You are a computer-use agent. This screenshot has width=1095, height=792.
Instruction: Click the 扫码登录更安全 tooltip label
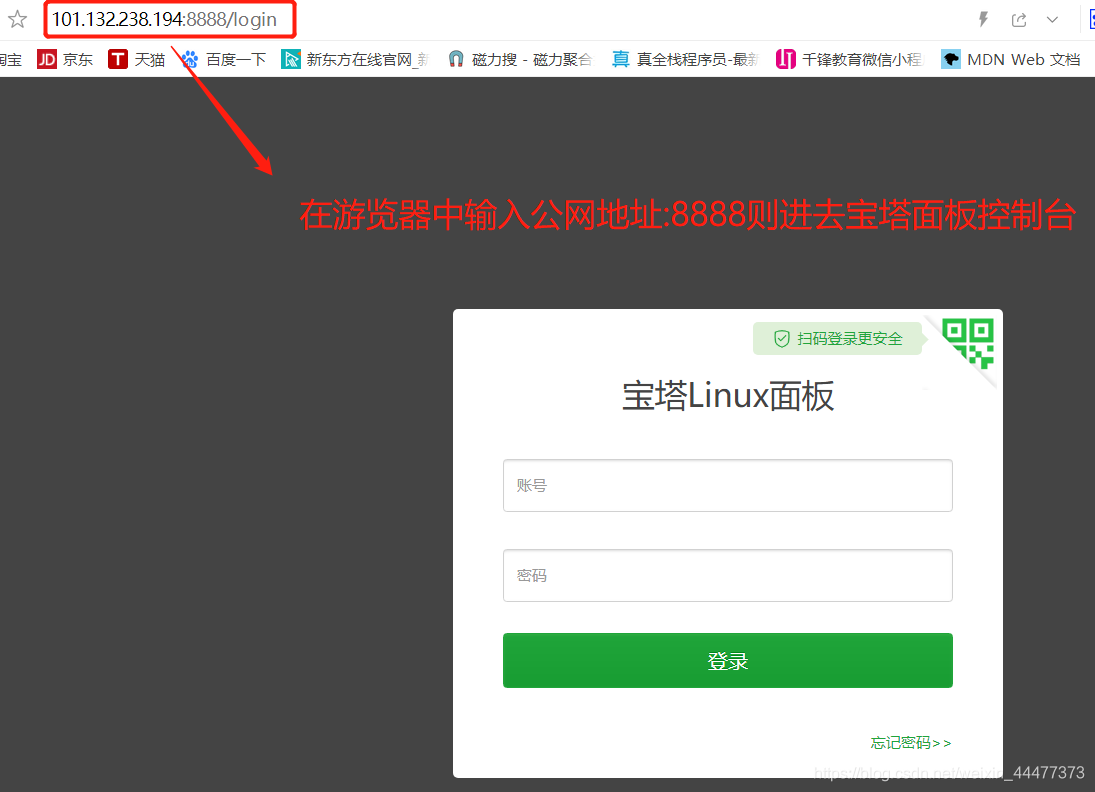[x=838, y=339]
